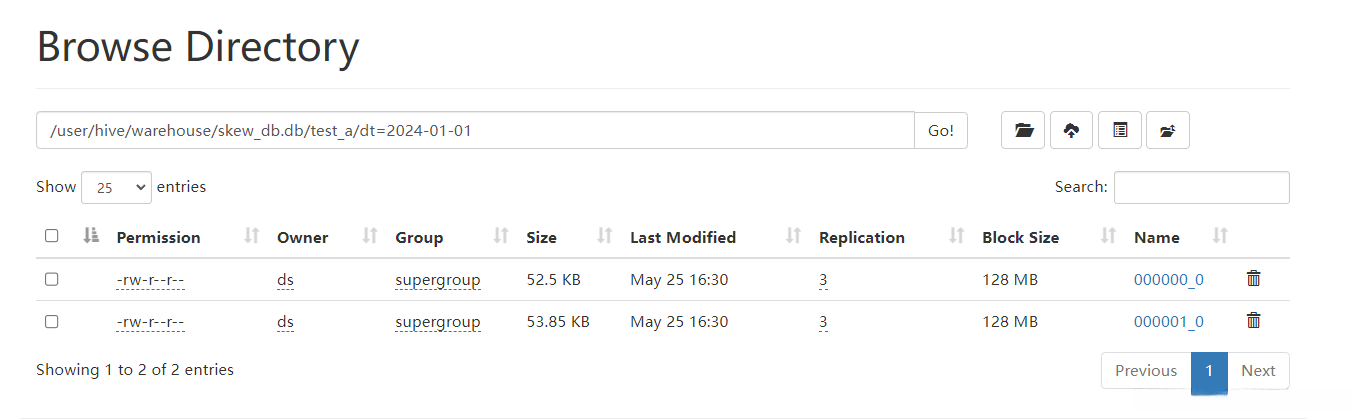Click the sort icon beside select-all checkbox
The height and width of the screenshot is (420, 1364).
point(91,236)
